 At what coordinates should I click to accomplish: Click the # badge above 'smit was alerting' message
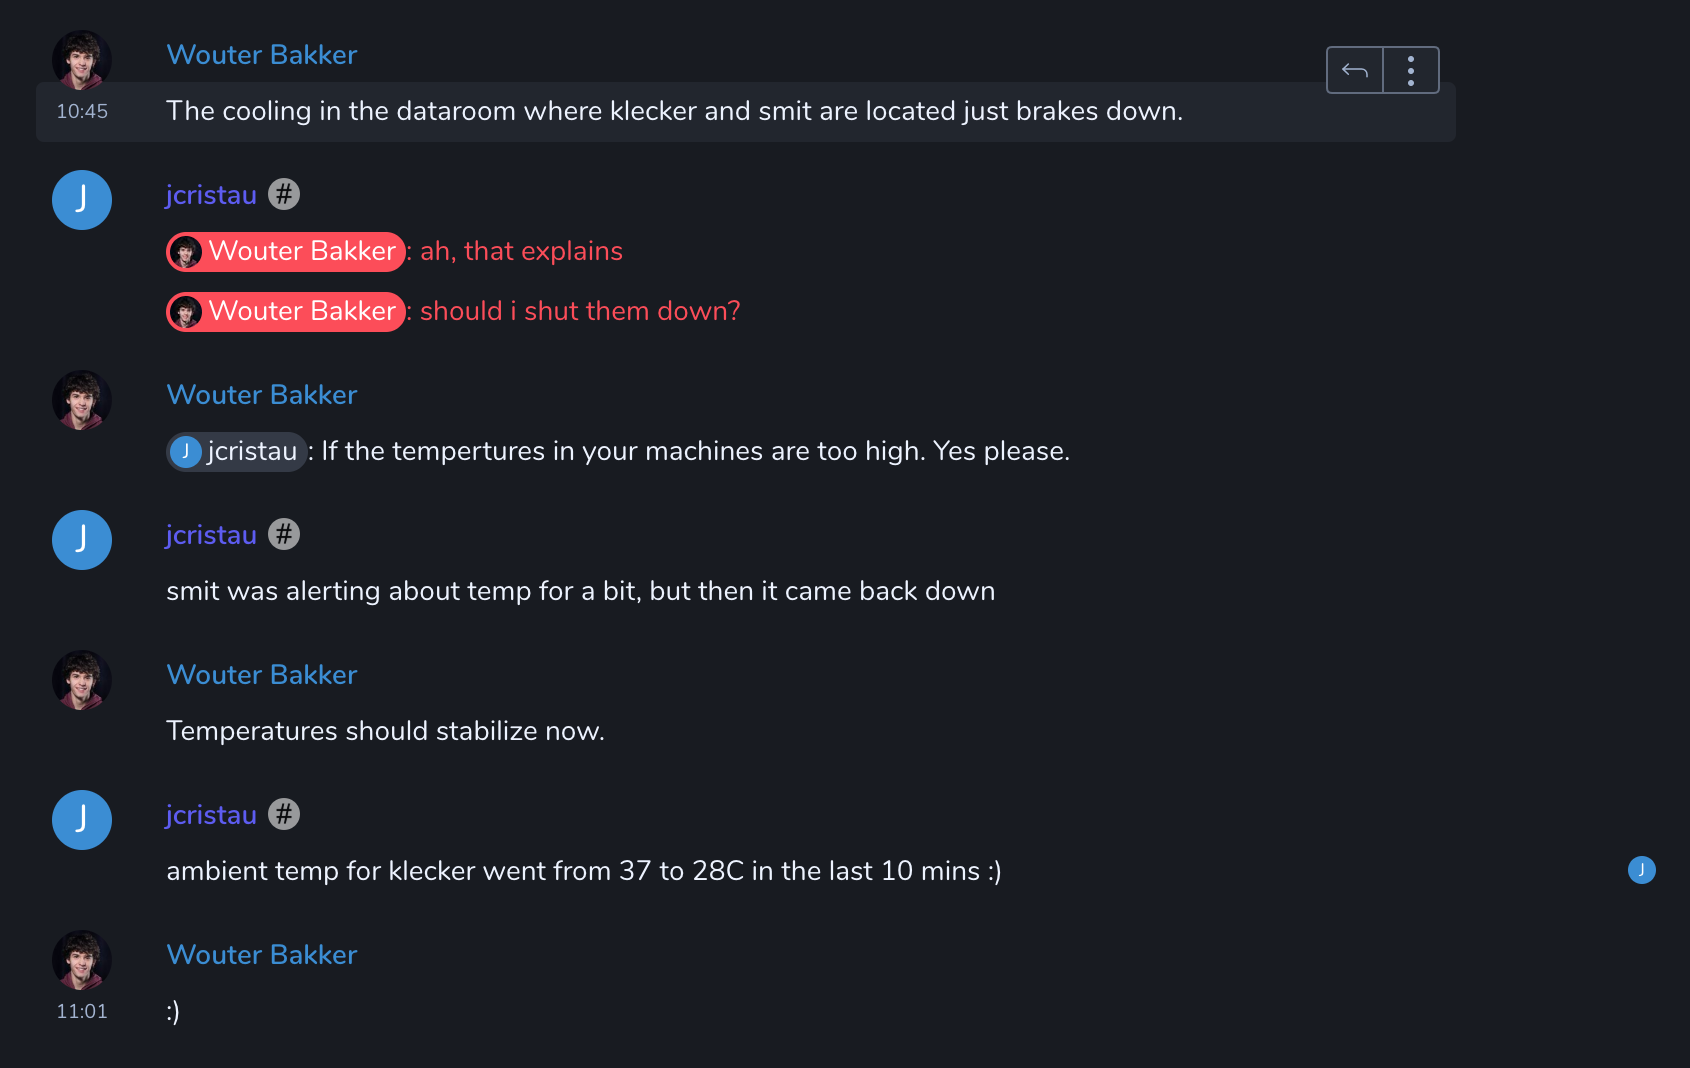click(284, 534)
